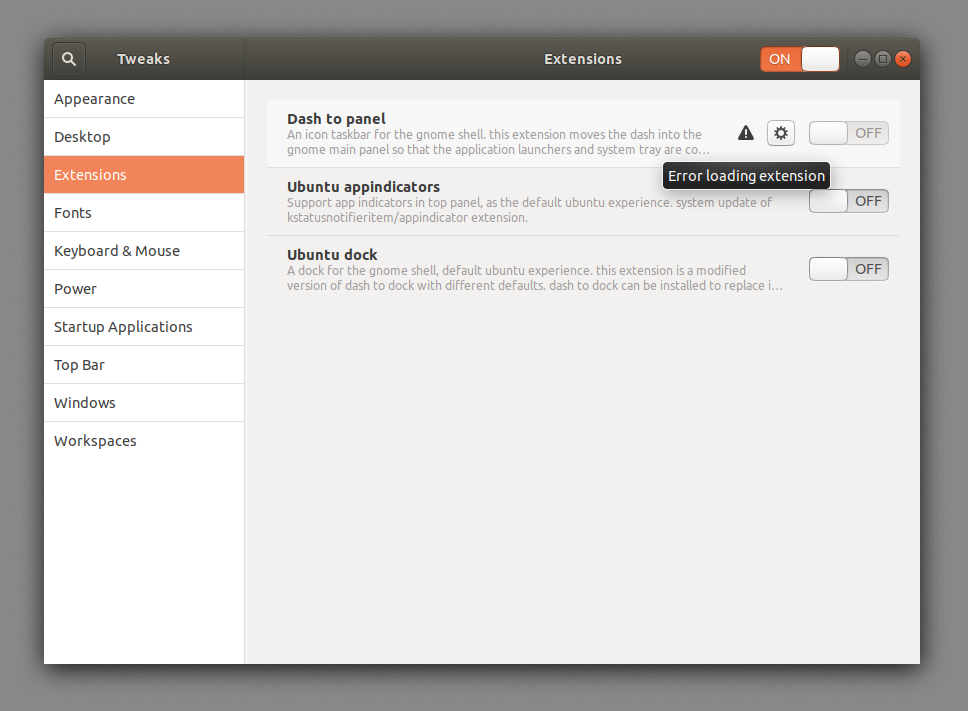Open the search in Tweaks header
The width and height of the screenshot is (968, 711).
69,59
